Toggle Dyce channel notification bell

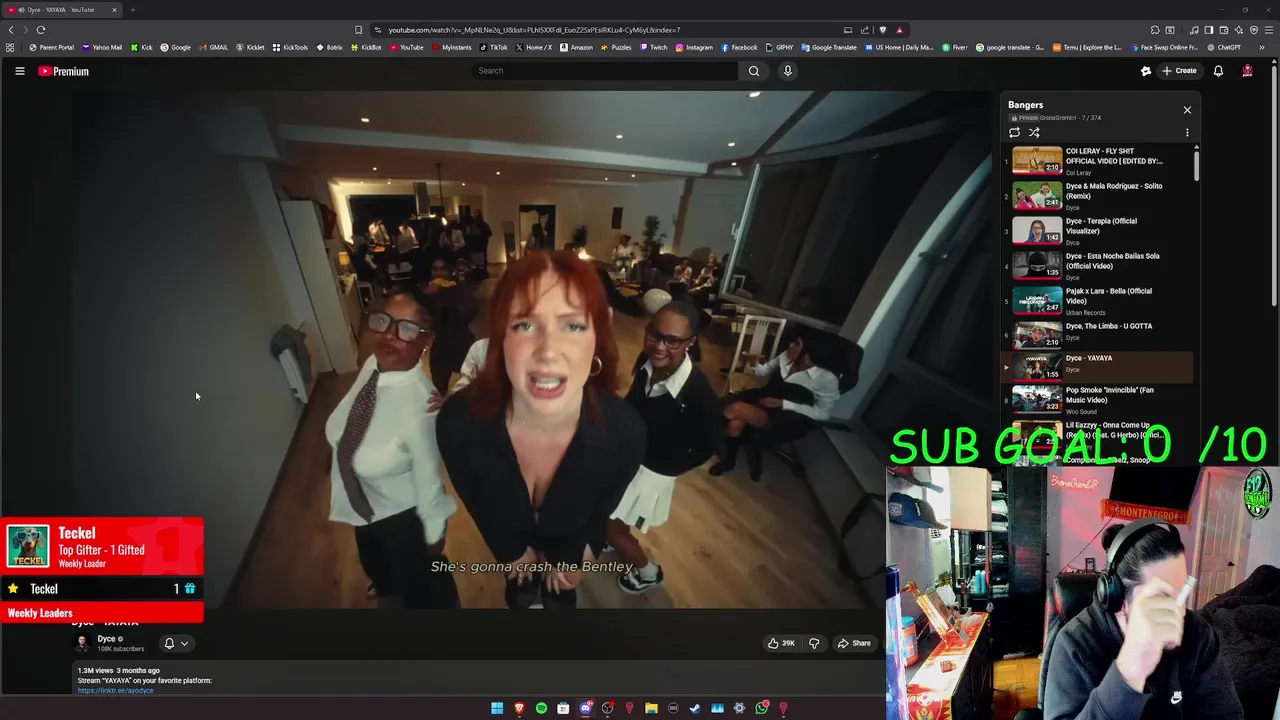[169, 643]
